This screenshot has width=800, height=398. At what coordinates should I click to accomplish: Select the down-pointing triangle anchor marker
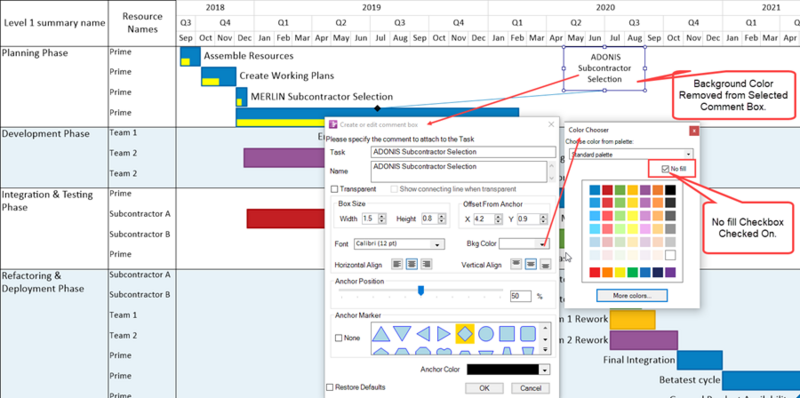coord(402,334)
